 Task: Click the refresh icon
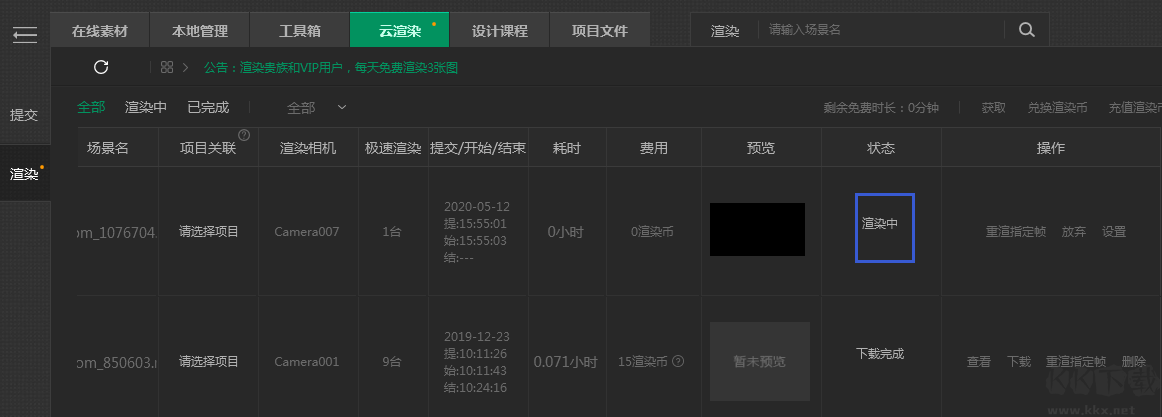click(100, 67)
